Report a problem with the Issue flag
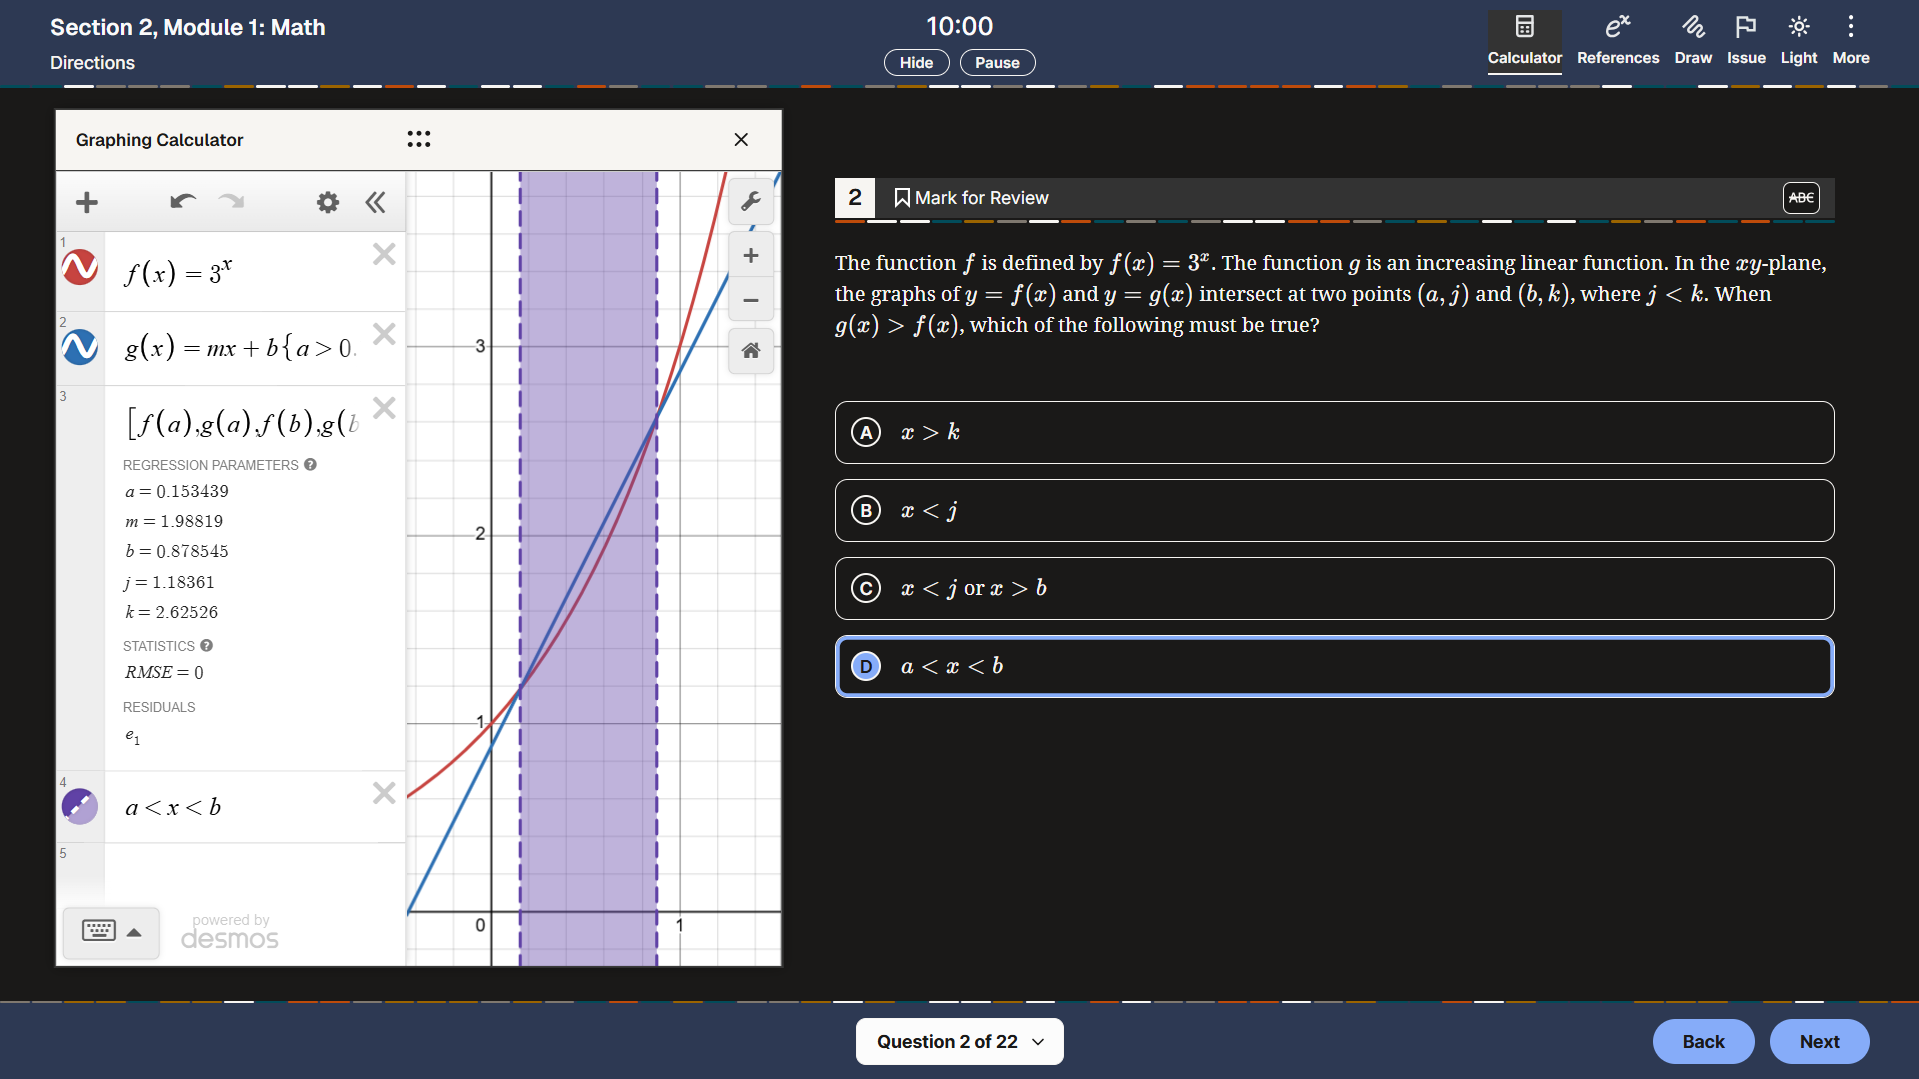This screenshot has height=1079, width=1919. tap(1745, 40)
